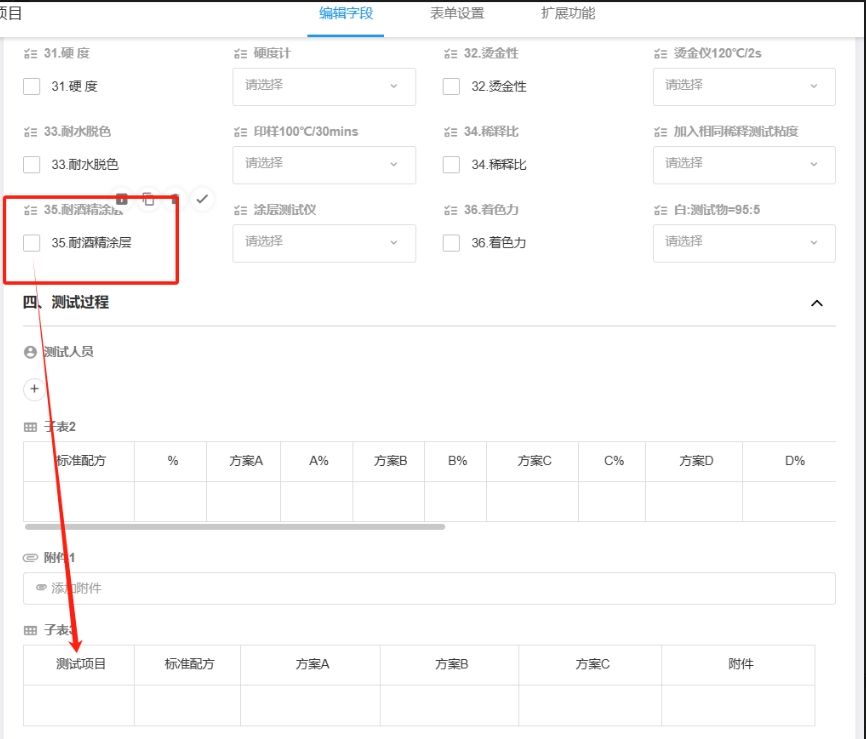Switch to the 表单设置 tab
866x739 pixels.
pos(457,14)
